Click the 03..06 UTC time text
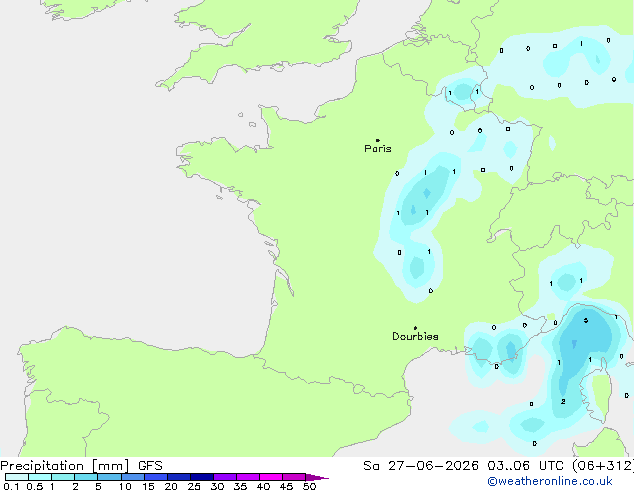Screen dimensions: 634x490 (x=525, y=466)
